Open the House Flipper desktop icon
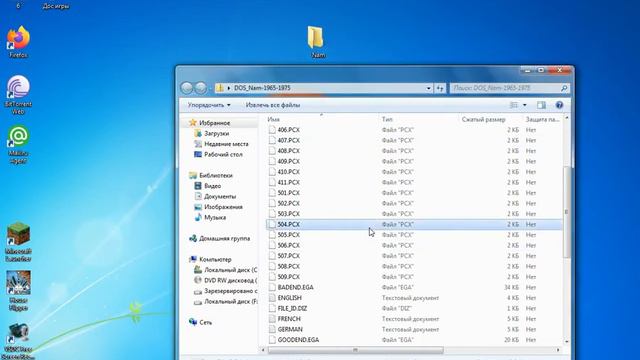Viewport: 640px width, 360px height. (x=18, y=291)
